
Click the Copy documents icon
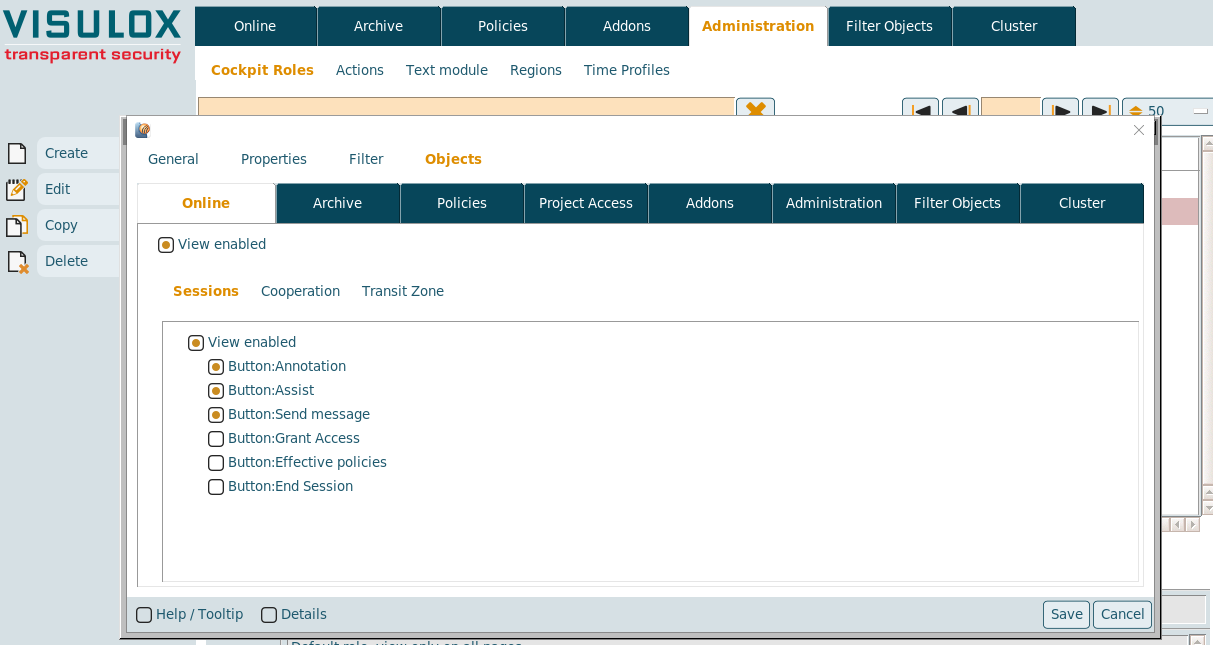tap(17, 225)
